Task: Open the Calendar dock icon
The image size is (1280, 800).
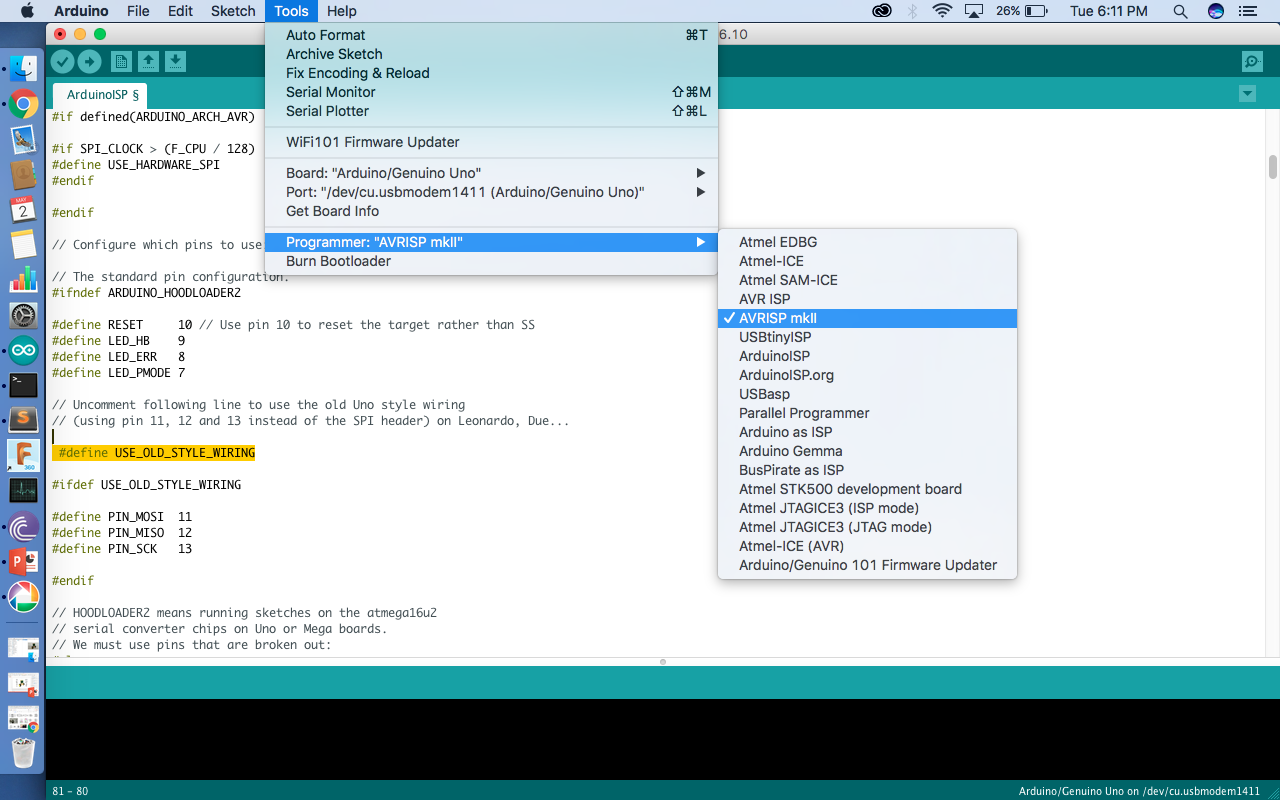Action: [23, 209]
